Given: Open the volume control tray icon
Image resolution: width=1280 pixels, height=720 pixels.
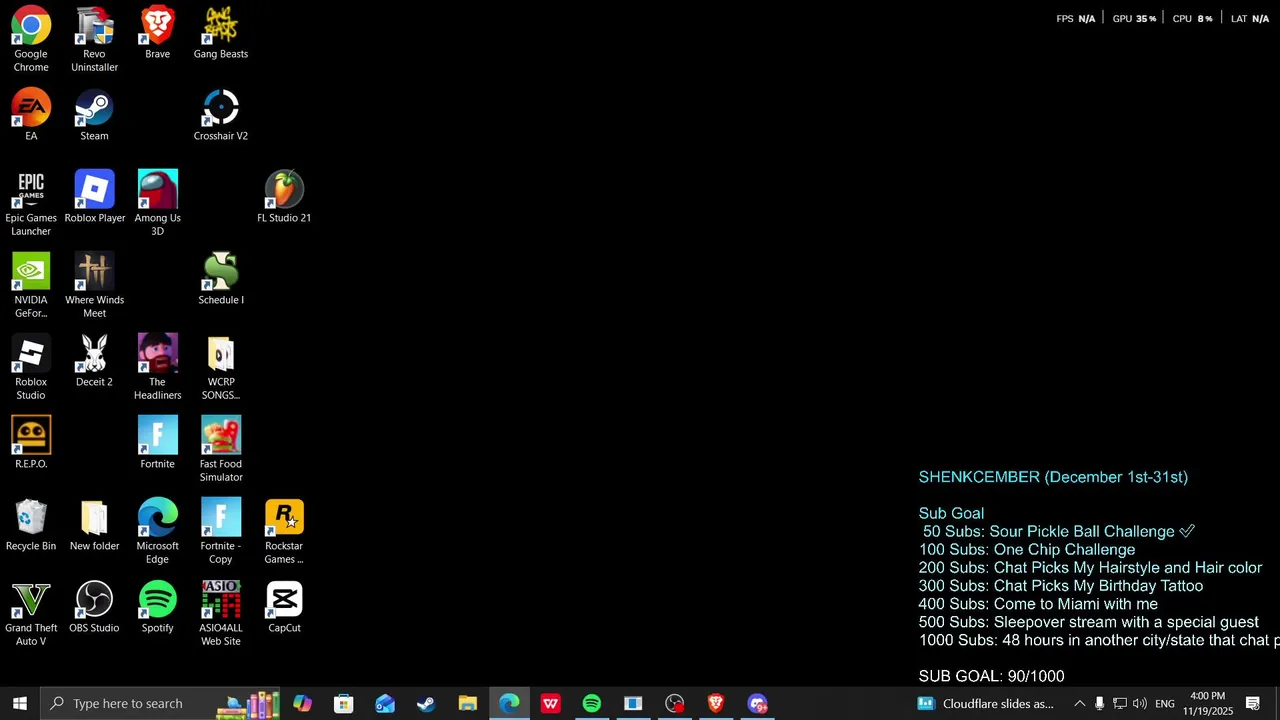Looking at the screenshot, I should (x=1140, y=704).
